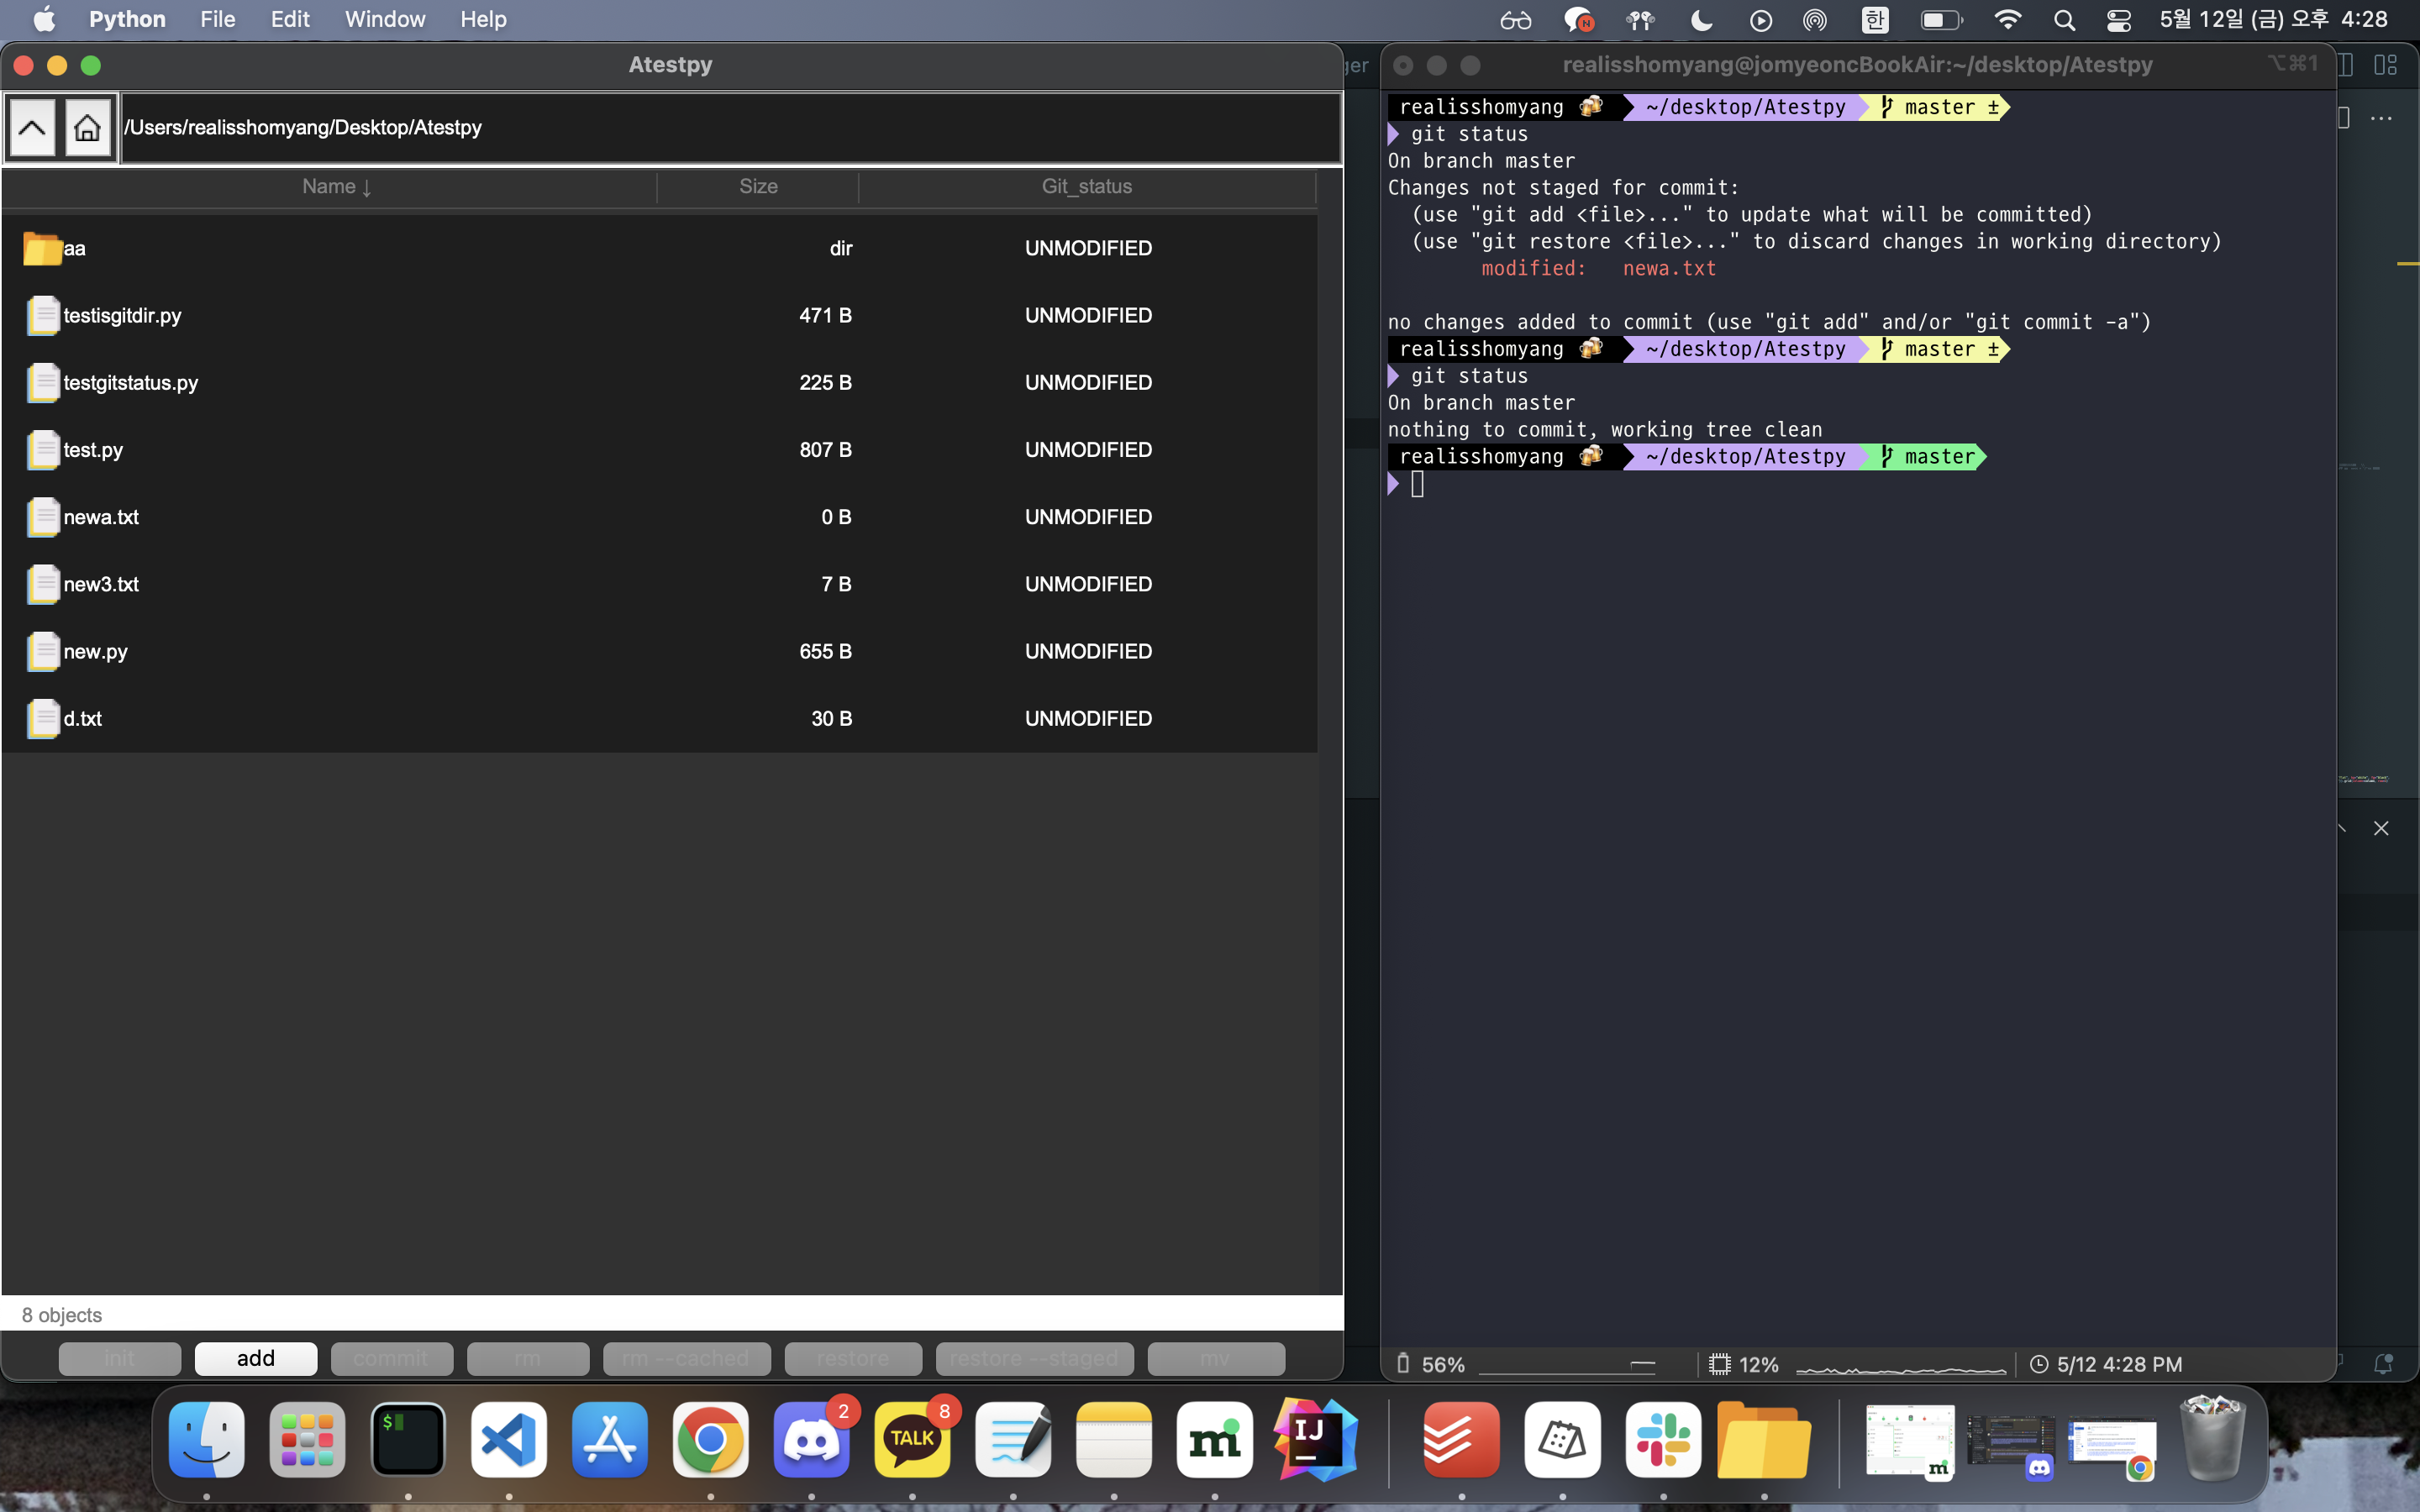The height and width of the screenshot is (1512, 2420).
Task: Select the aa folder icon
Action: [42, 248]
